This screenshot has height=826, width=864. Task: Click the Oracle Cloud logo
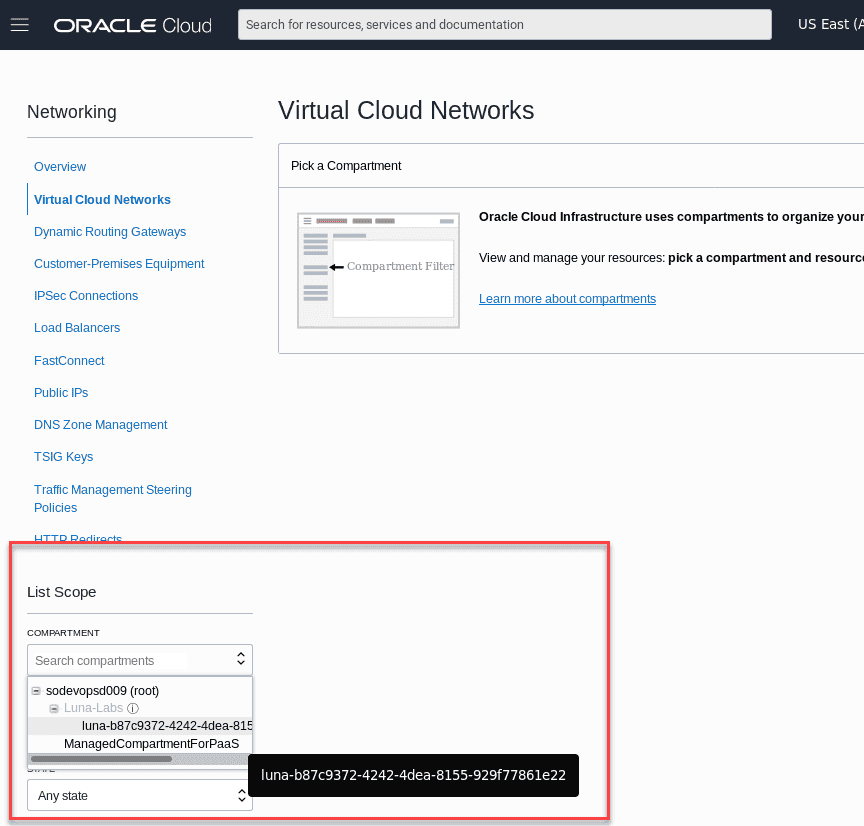coord(131,24)
